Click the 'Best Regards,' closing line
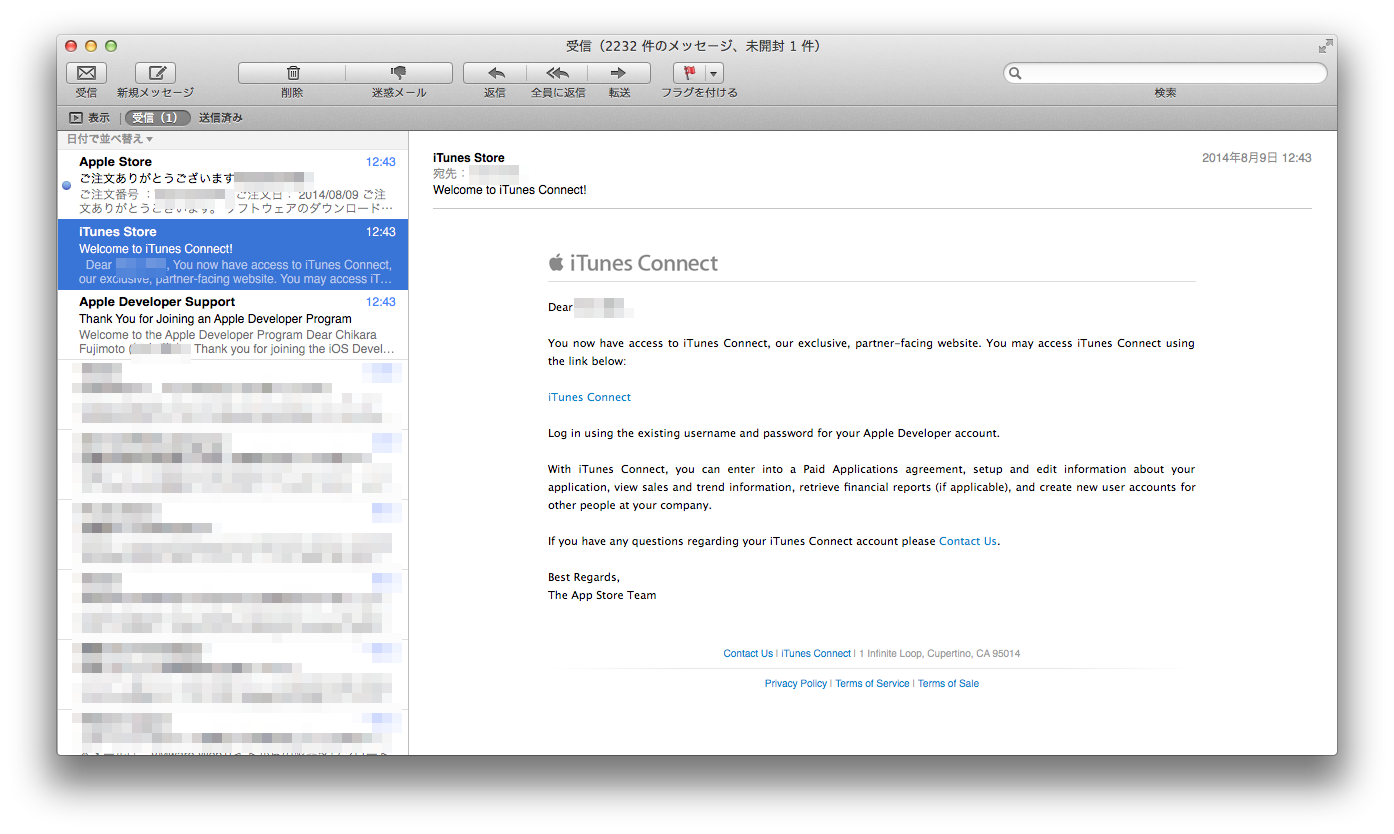 [x=584, y=577]
